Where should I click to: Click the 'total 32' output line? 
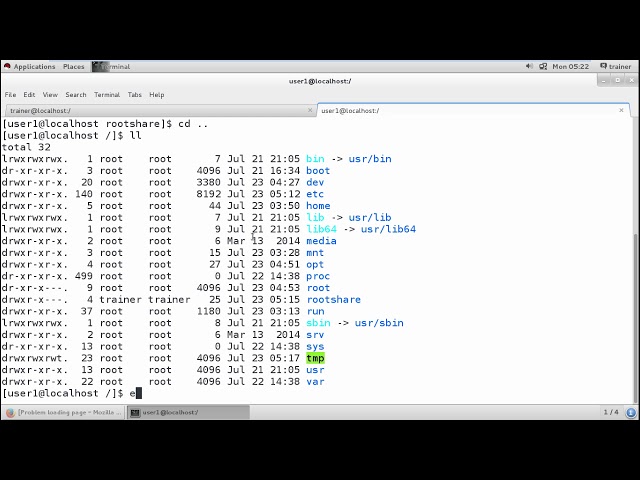(26, 147)
